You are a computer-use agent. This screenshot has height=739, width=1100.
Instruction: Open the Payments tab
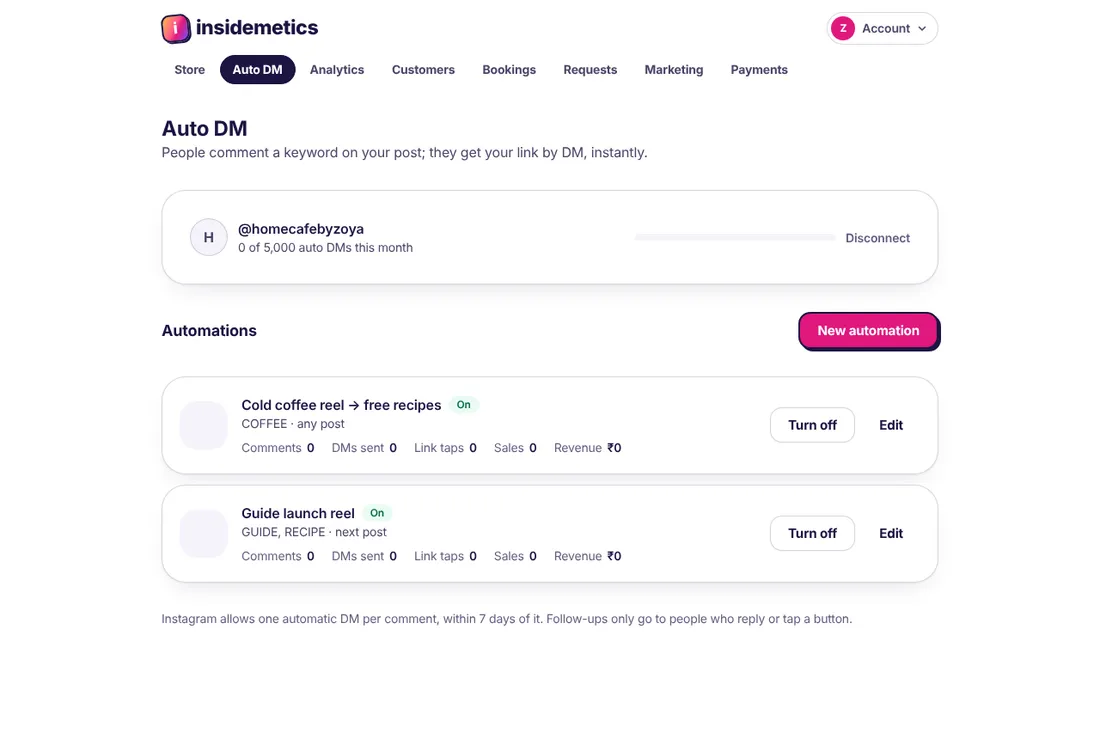click(x=759, y=69)
